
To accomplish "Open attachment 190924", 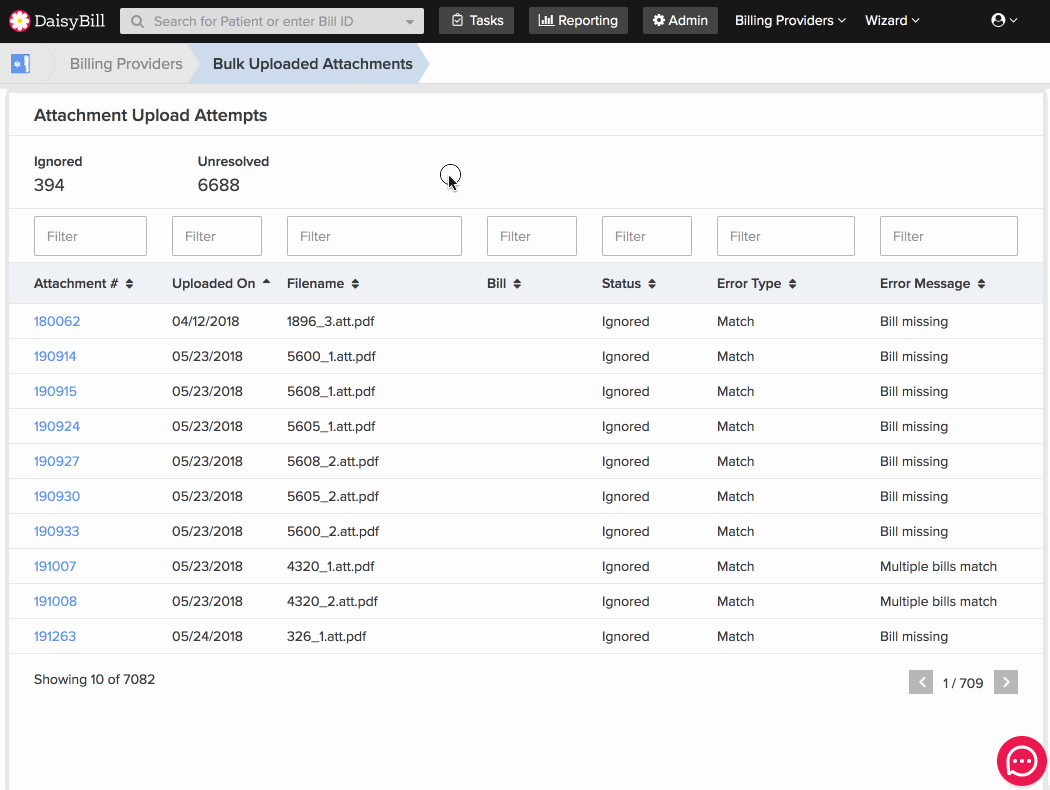I will point(57,426).
